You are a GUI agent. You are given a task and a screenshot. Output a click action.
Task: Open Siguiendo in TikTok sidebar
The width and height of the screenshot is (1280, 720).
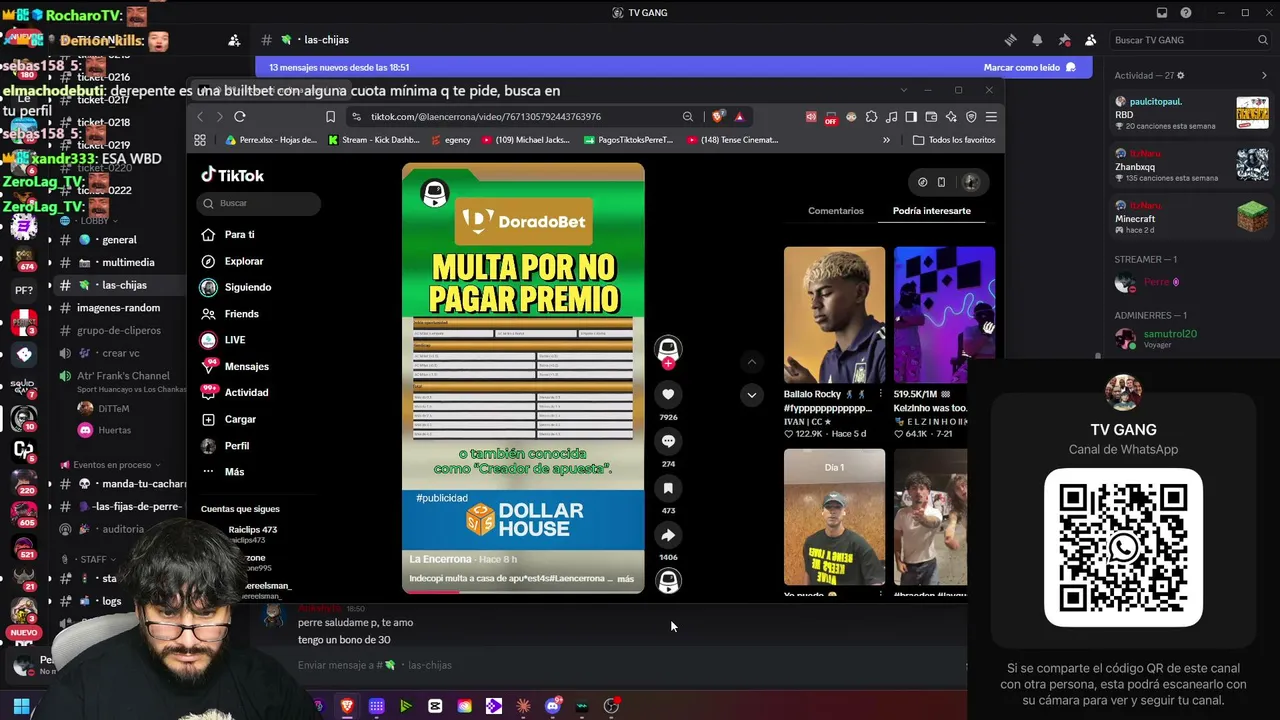(x=247, y=287)
